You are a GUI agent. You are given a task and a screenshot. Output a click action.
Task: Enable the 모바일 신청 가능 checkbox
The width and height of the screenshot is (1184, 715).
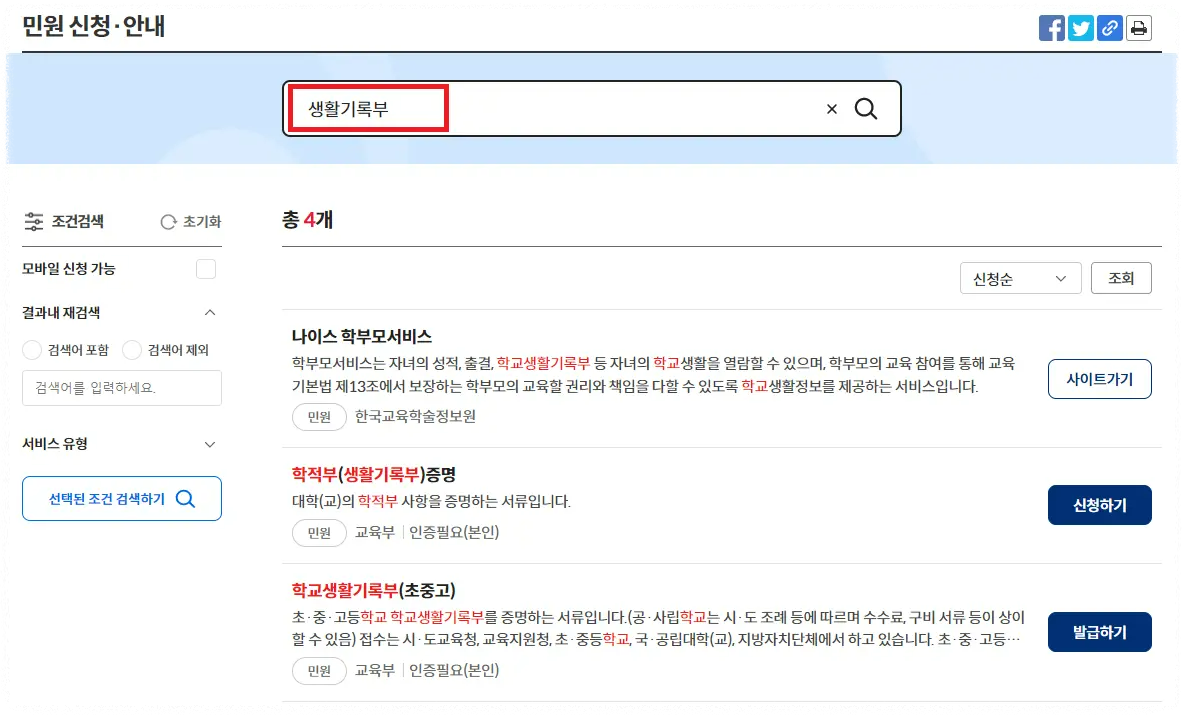[x=206, y=268]
